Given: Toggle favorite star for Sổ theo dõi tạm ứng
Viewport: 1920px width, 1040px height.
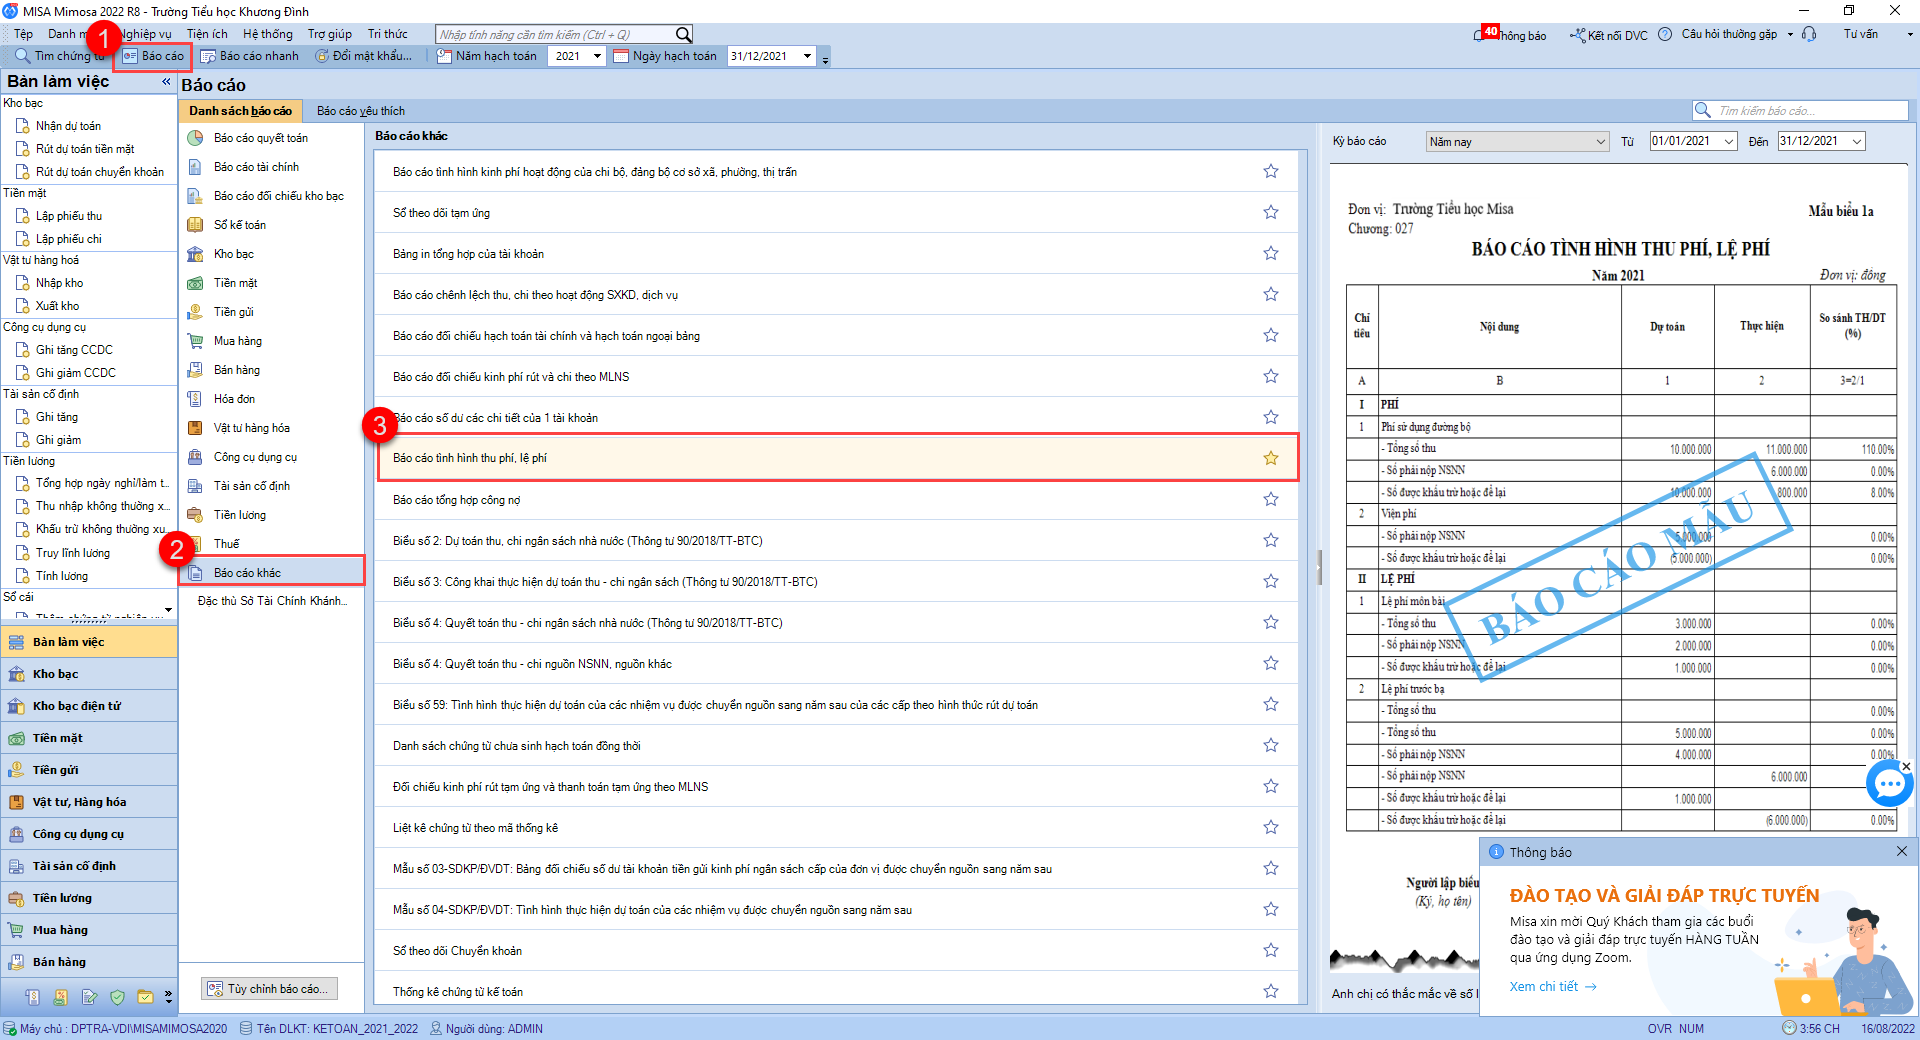Looking at the screenshot, I should click(x=1270, y=213).
